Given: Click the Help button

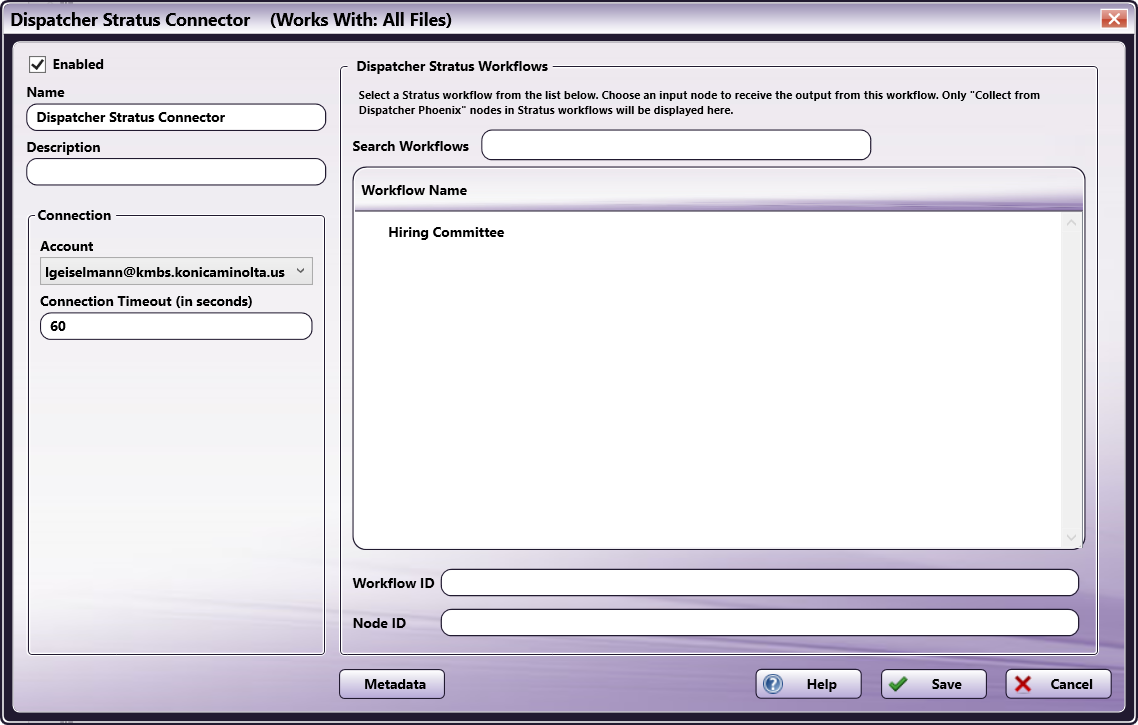Looking at the screenshot, I should pos(809,684).
